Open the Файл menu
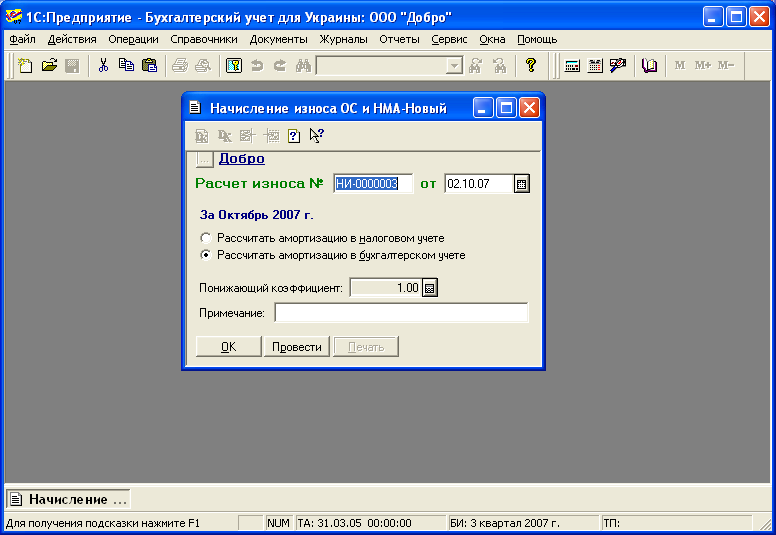The height and width of the screenshot is (535, 776). [23, 39]
